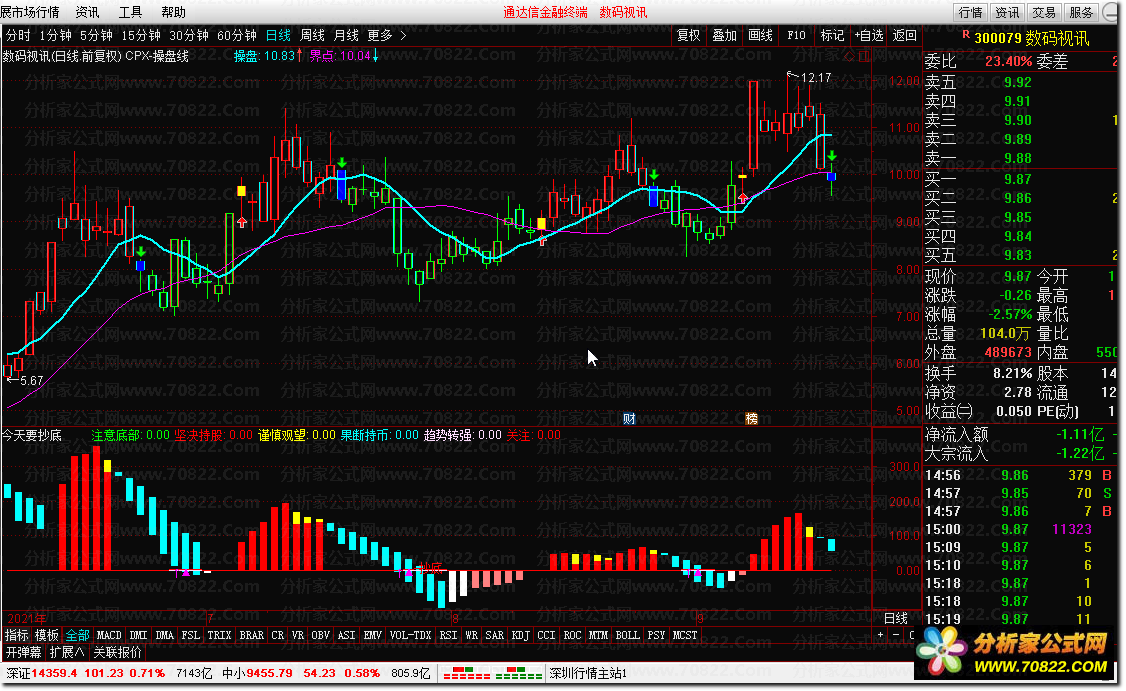Screen dimensions: 1126x691
Task: Click the 行情 button at top right
Action: point(970,12)
